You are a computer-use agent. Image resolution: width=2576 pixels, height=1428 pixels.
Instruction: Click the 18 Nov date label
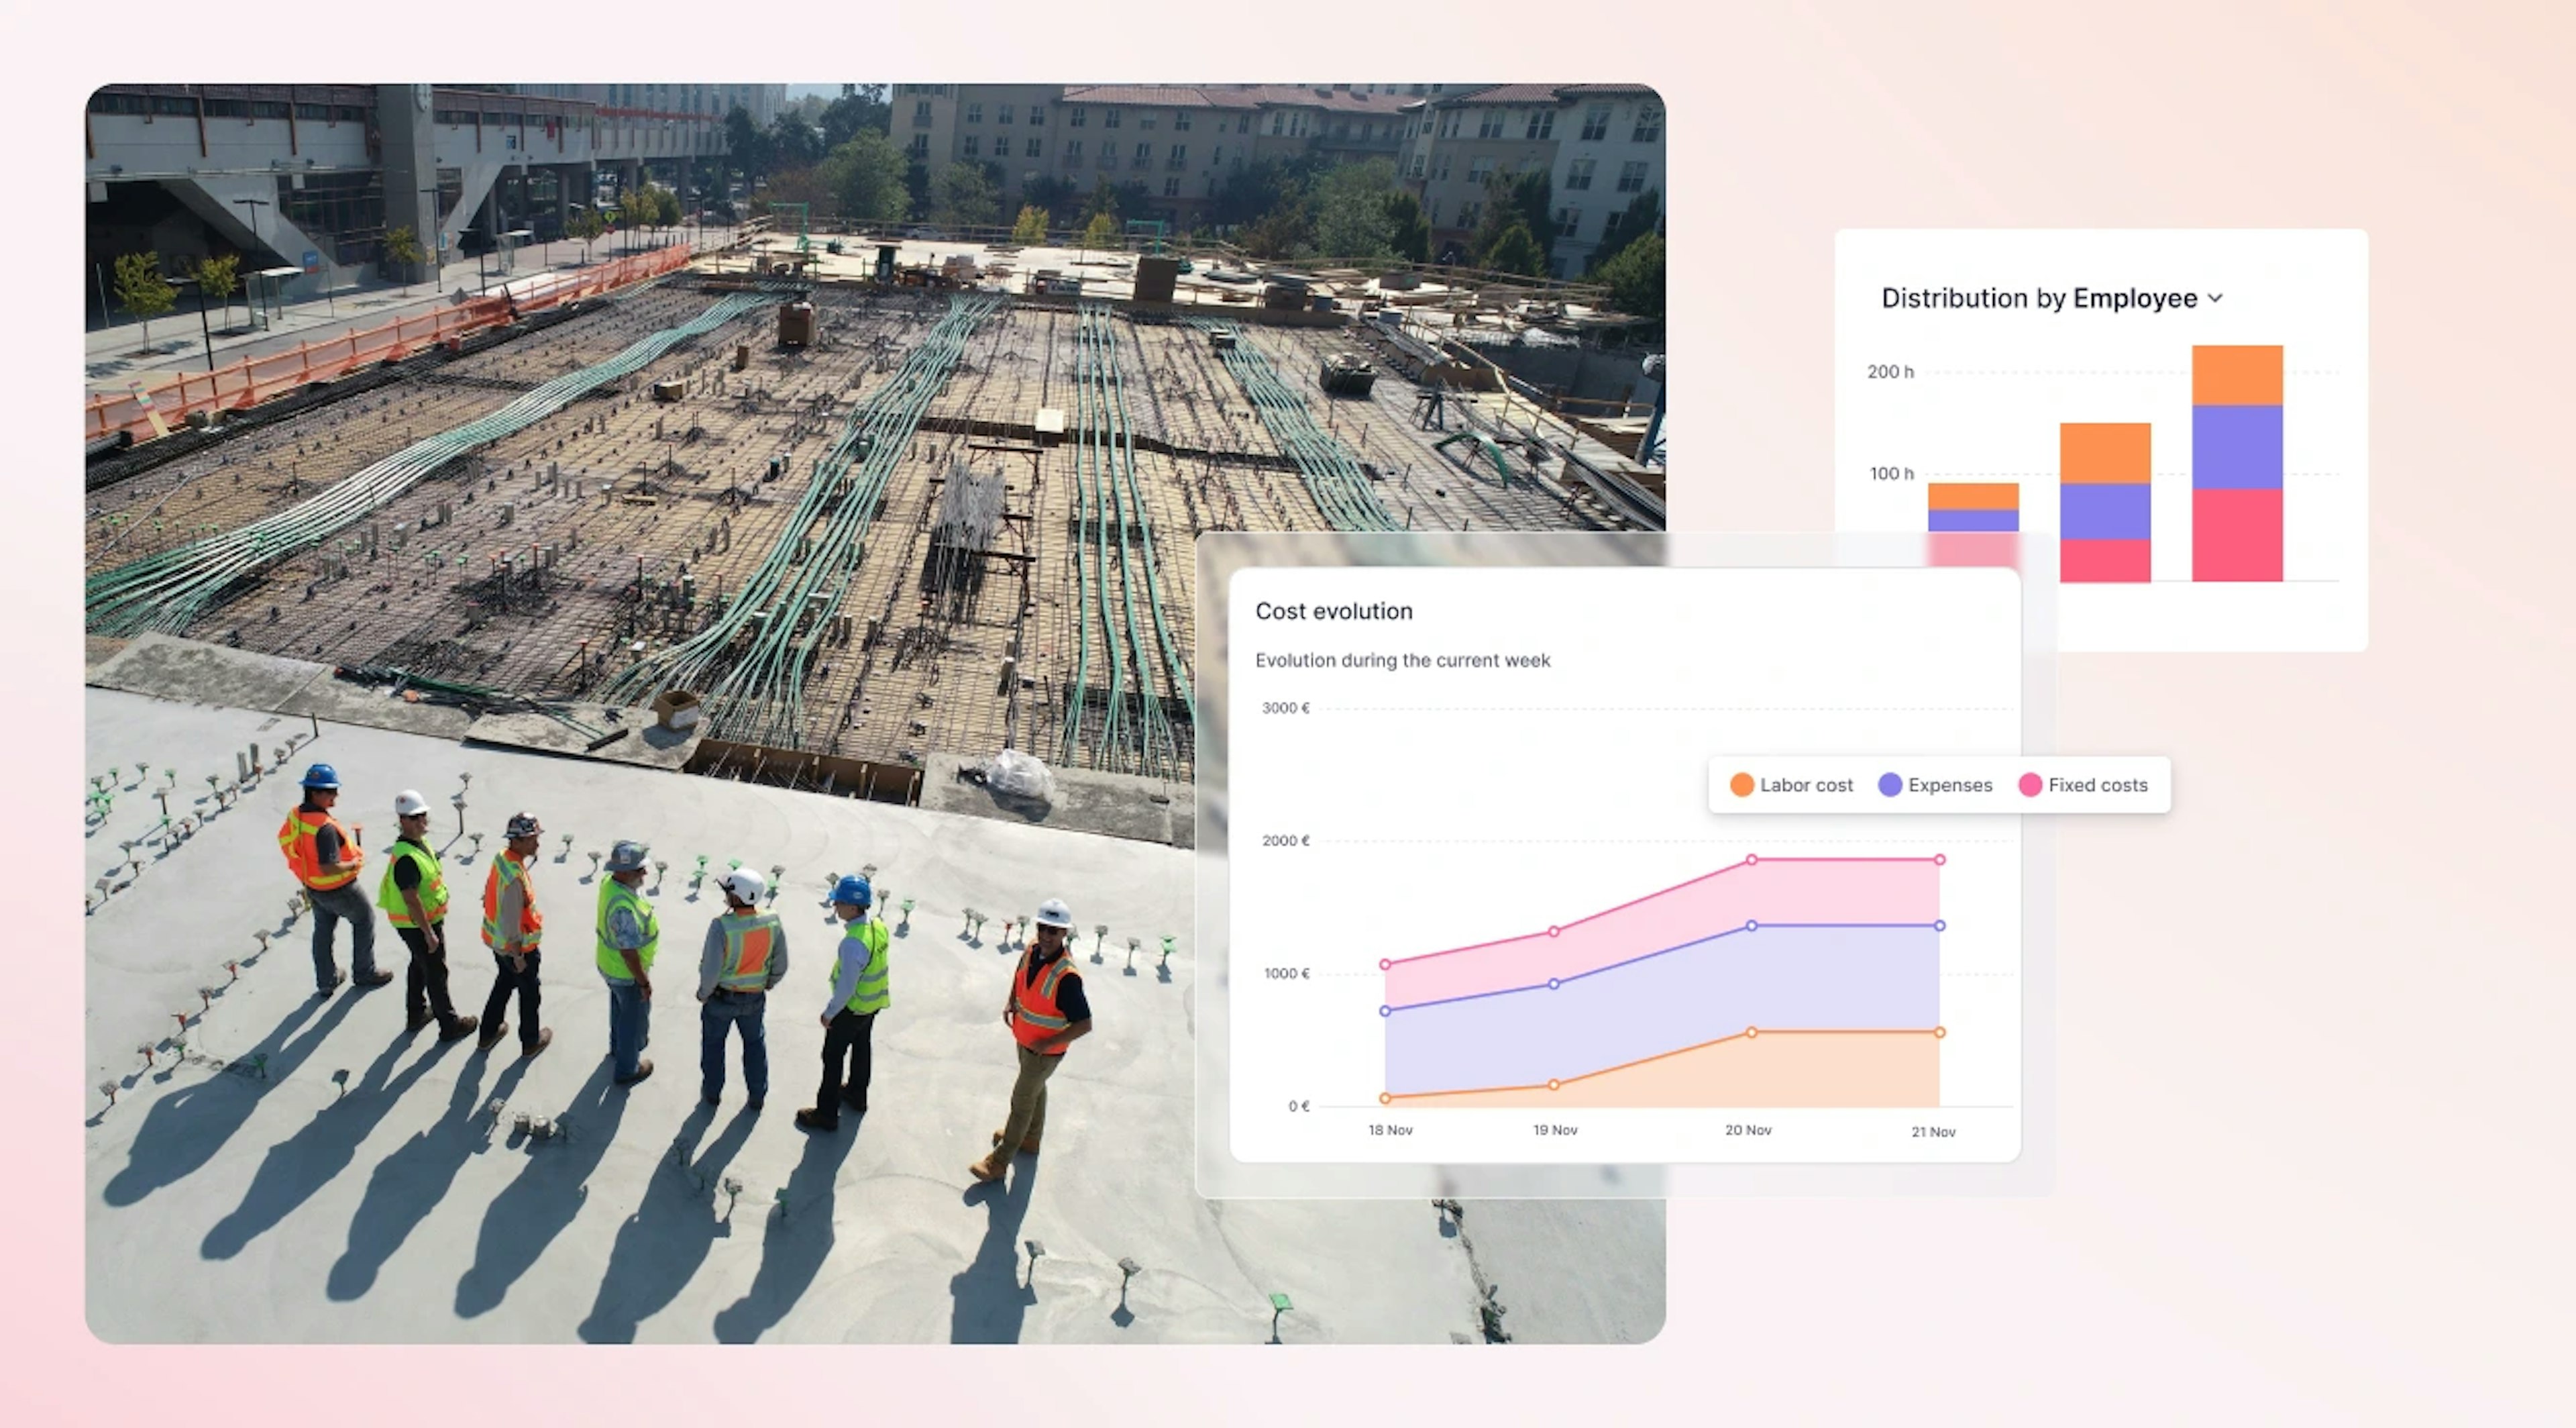[x=1390, y=1130]
